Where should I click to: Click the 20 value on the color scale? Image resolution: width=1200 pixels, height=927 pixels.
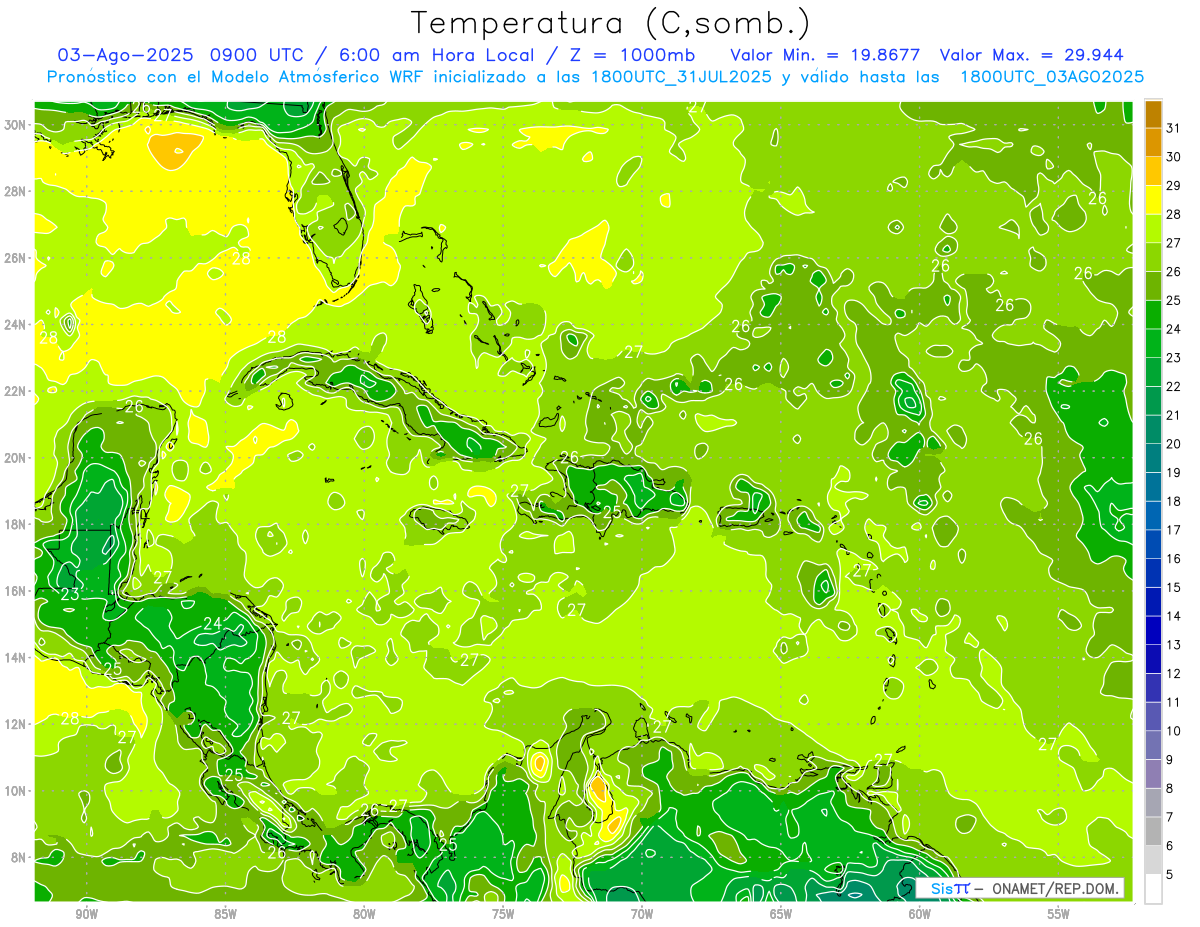click(1174, 444)
